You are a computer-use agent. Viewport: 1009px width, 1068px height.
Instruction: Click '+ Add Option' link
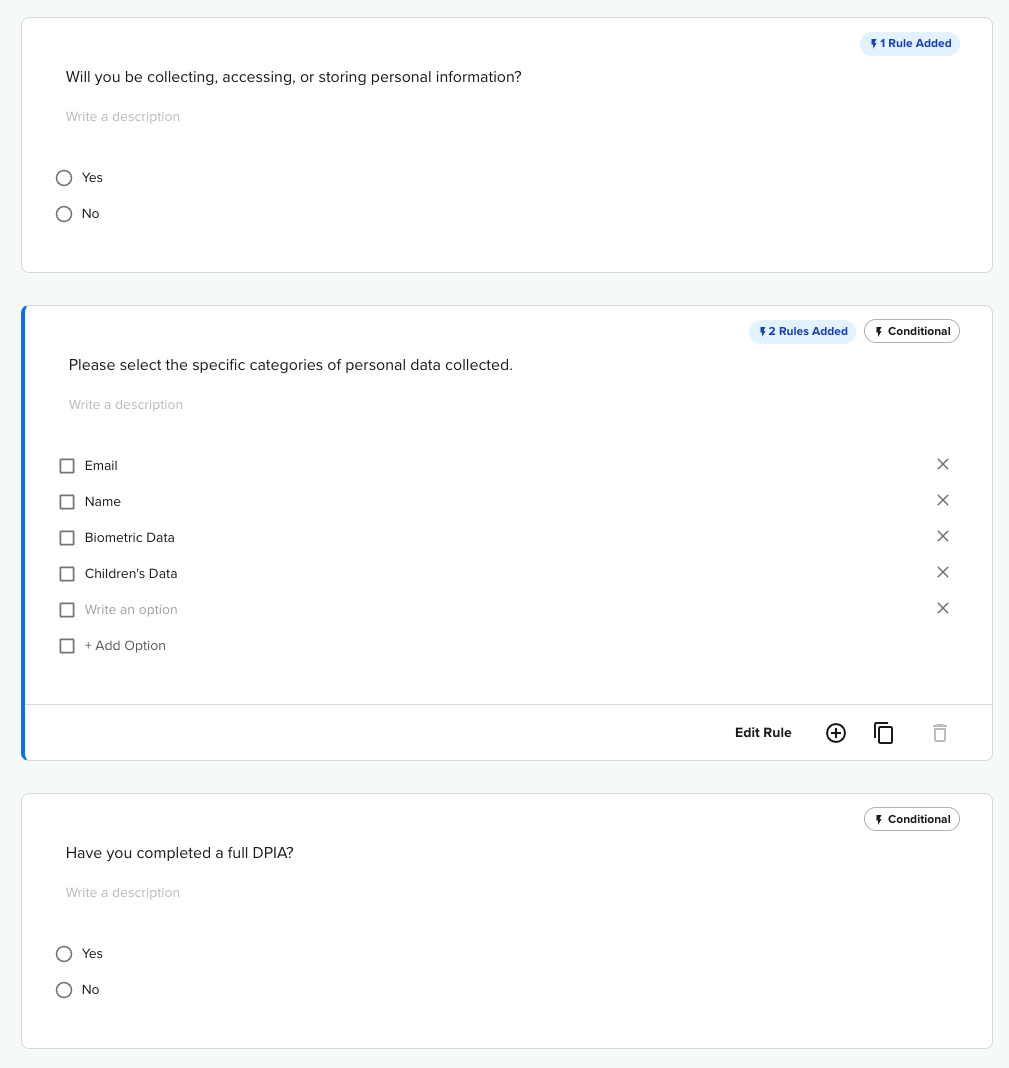pos(125,646)
